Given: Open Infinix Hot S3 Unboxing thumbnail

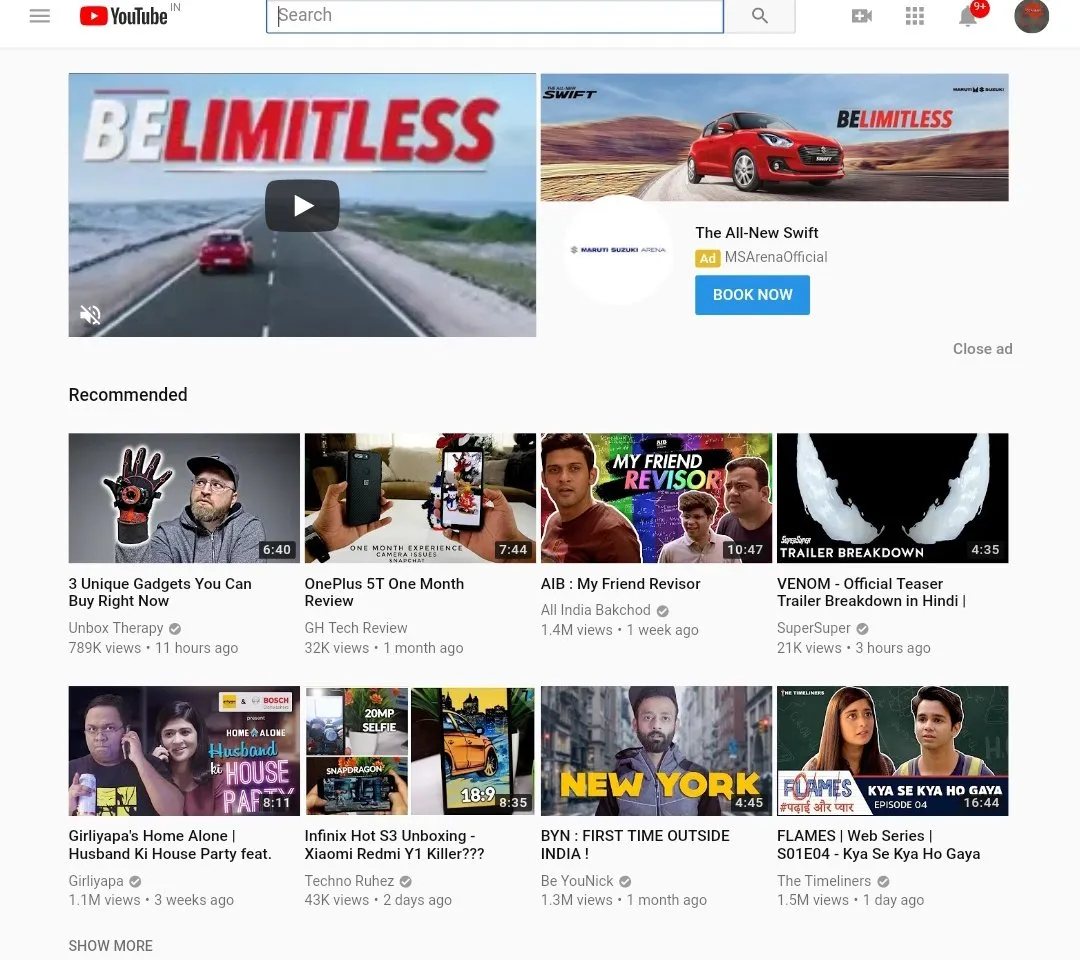Looking at the screenshot, I should coord(420,751).
